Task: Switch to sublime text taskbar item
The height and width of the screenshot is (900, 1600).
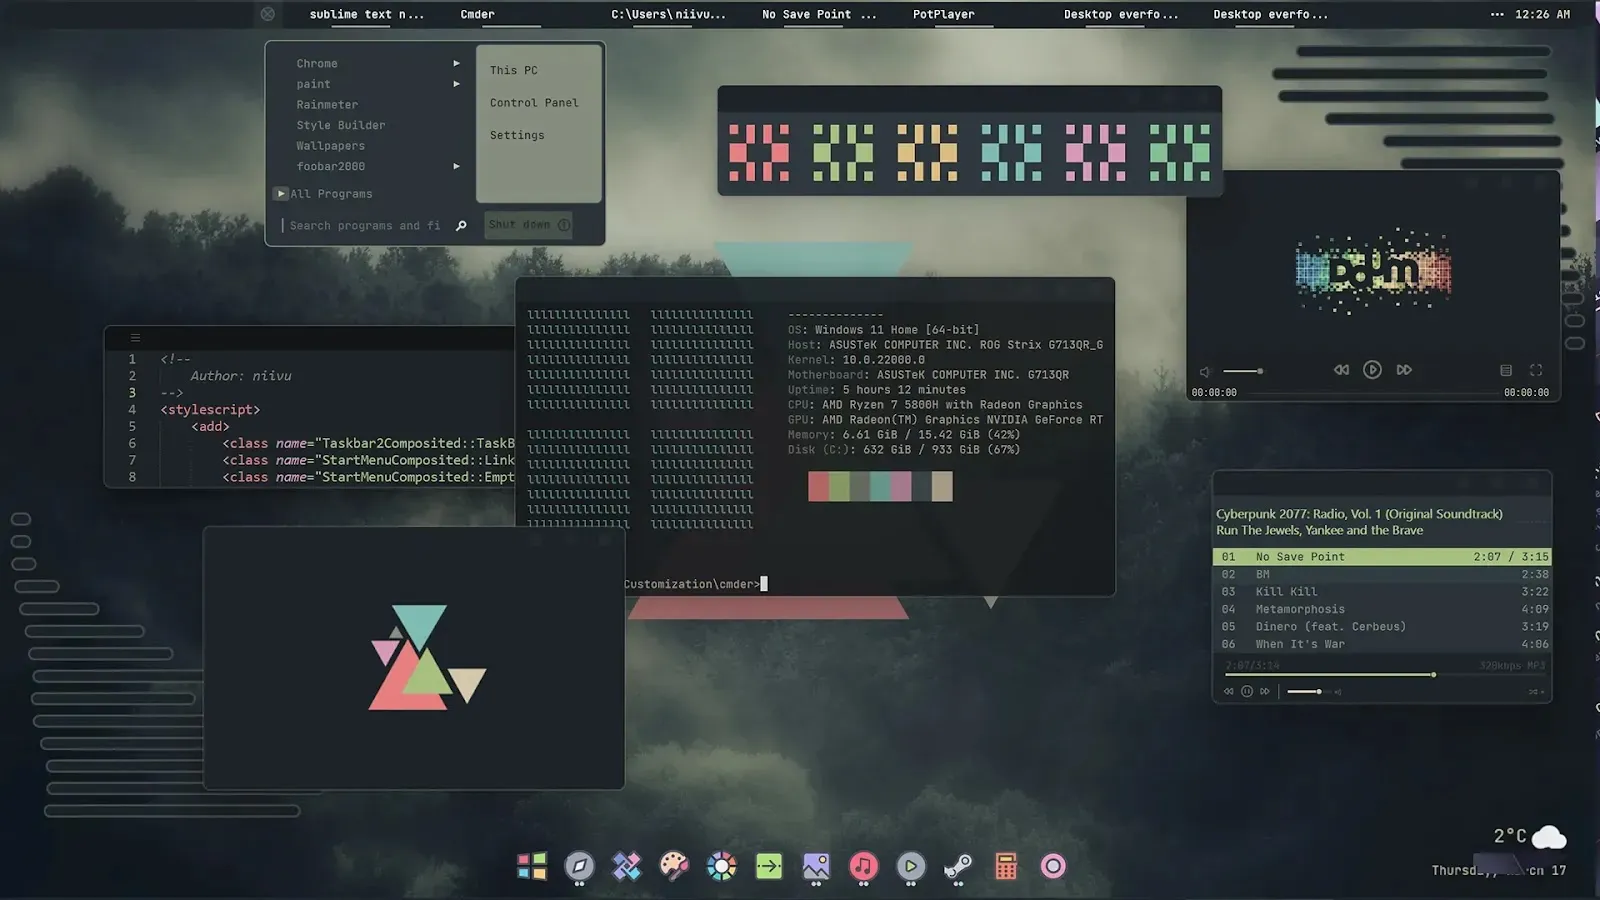Action: click(x=366, y=14)
